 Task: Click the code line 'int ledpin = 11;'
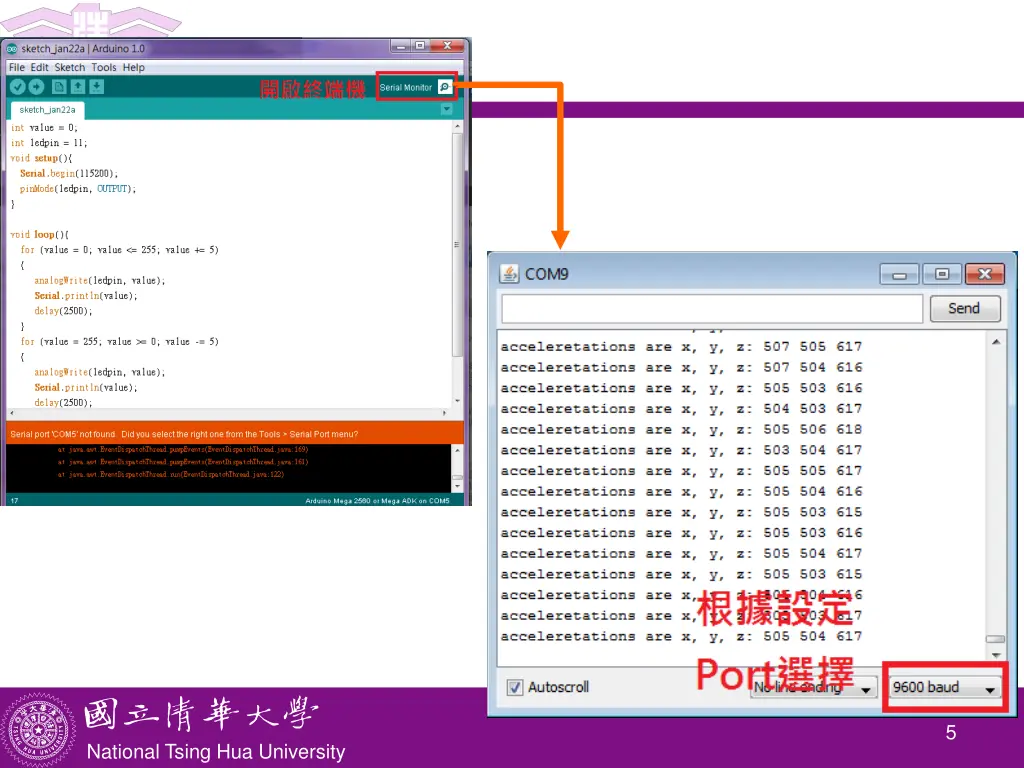tap(49, 143)
